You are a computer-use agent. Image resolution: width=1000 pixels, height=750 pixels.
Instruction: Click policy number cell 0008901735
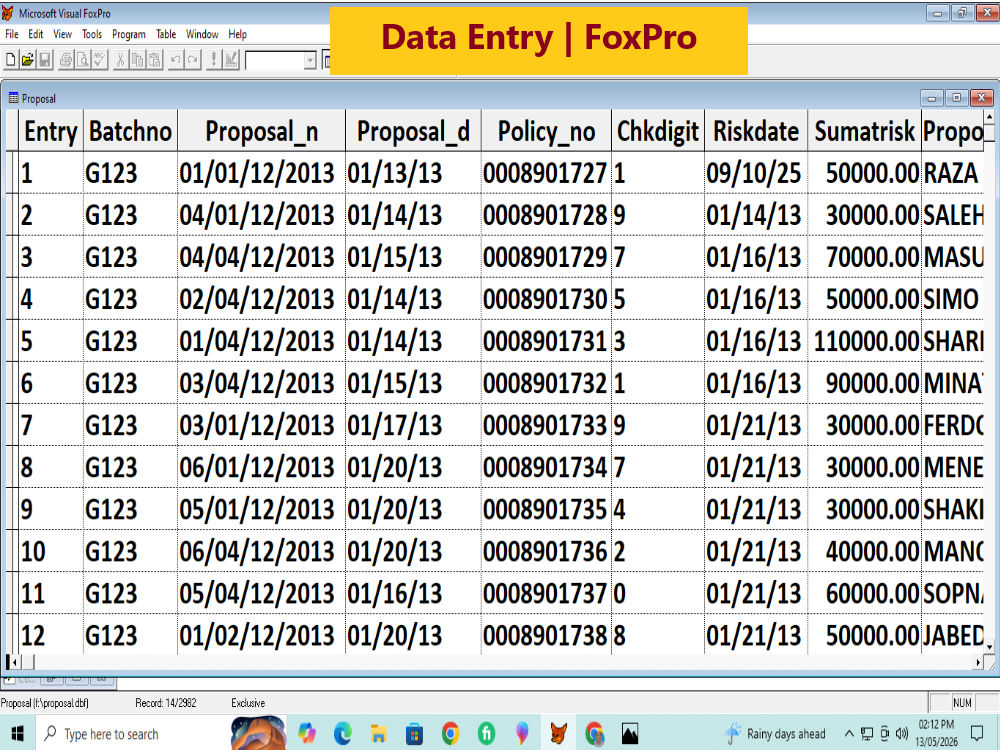545,509
